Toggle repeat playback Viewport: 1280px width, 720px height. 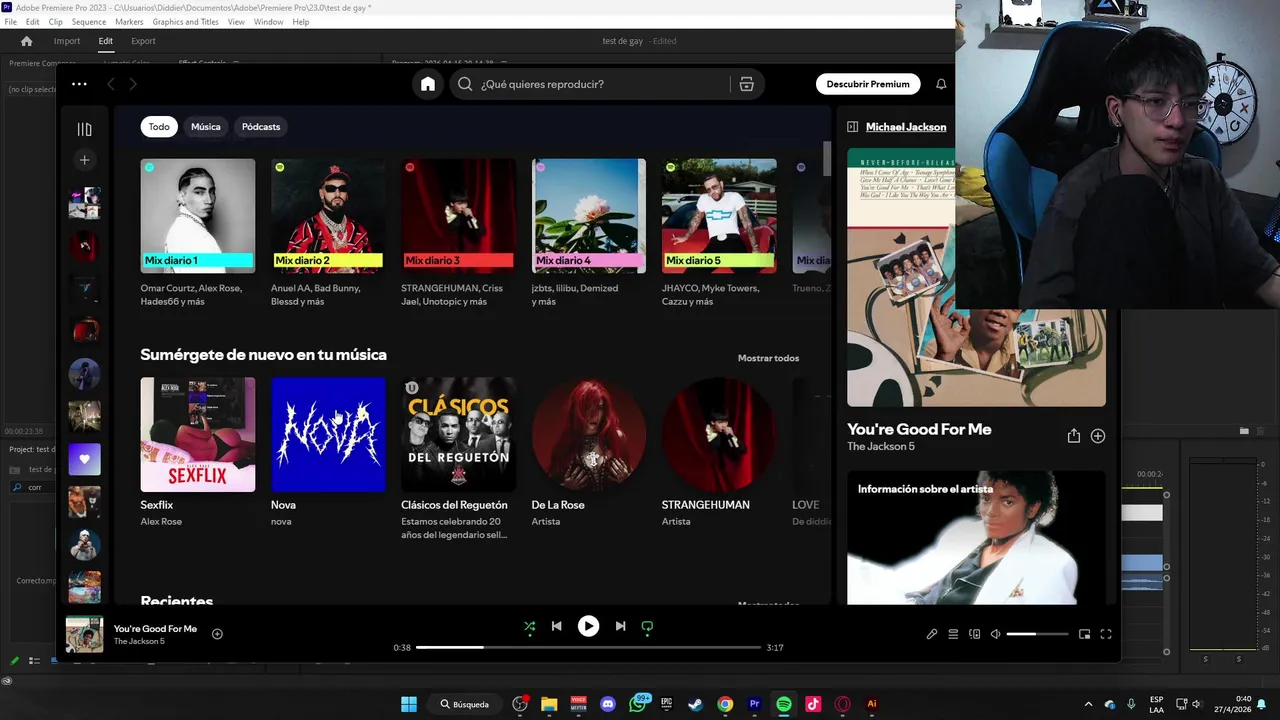tap(647, 627)
